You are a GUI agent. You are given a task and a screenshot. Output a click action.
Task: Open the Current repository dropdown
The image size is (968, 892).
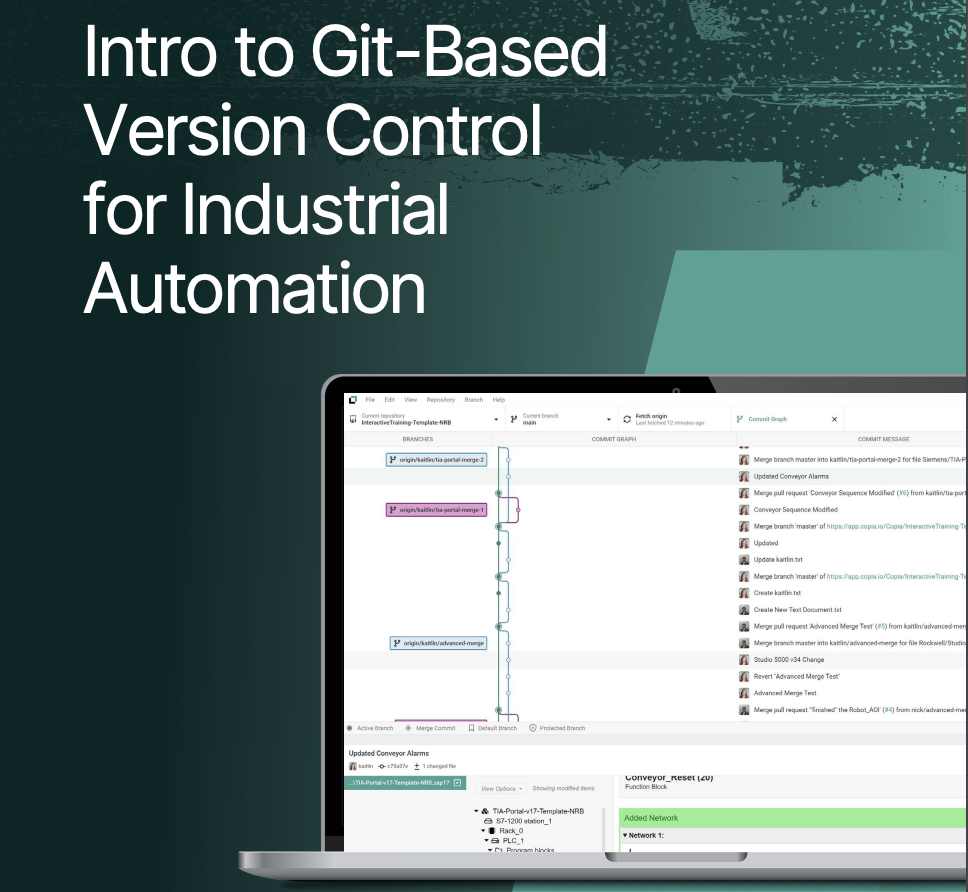[x=497, y=417]
